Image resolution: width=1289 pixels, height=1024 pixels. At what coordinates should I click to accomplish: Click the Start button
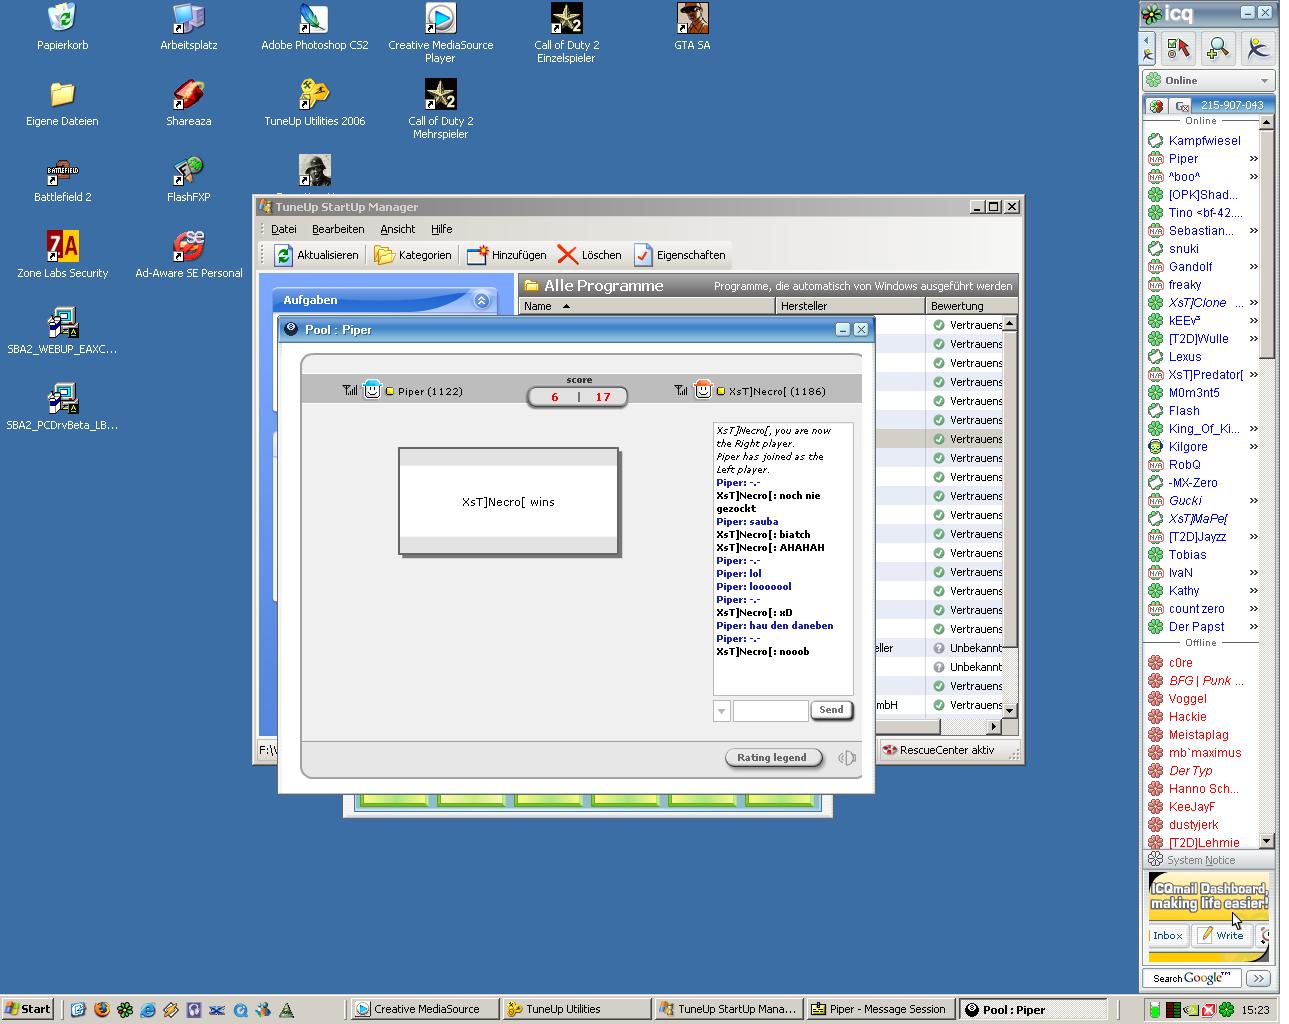[27, 1009]
